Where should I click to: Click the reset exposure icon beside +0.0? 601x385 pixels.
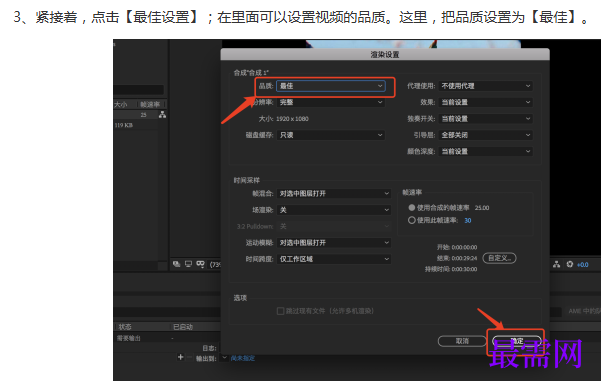click(570, 264)
